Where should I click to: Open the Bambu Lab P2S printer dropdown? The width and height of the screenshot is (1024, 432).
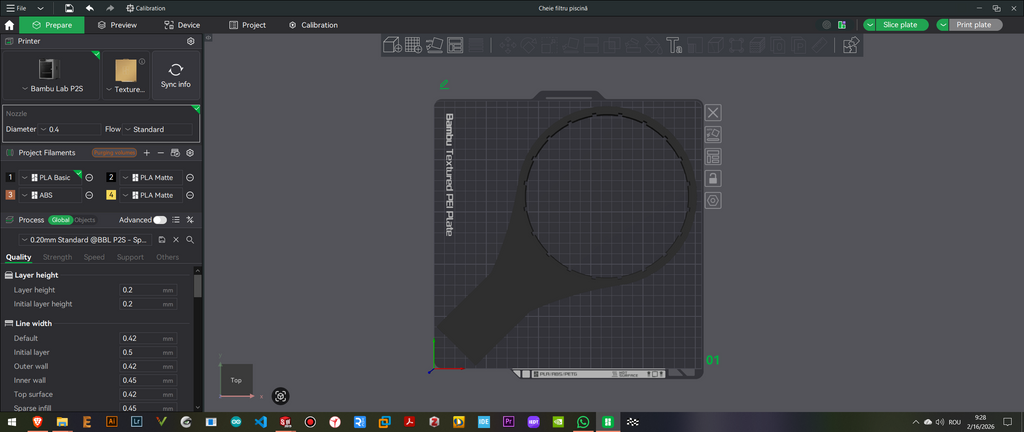tap(52, 76)
